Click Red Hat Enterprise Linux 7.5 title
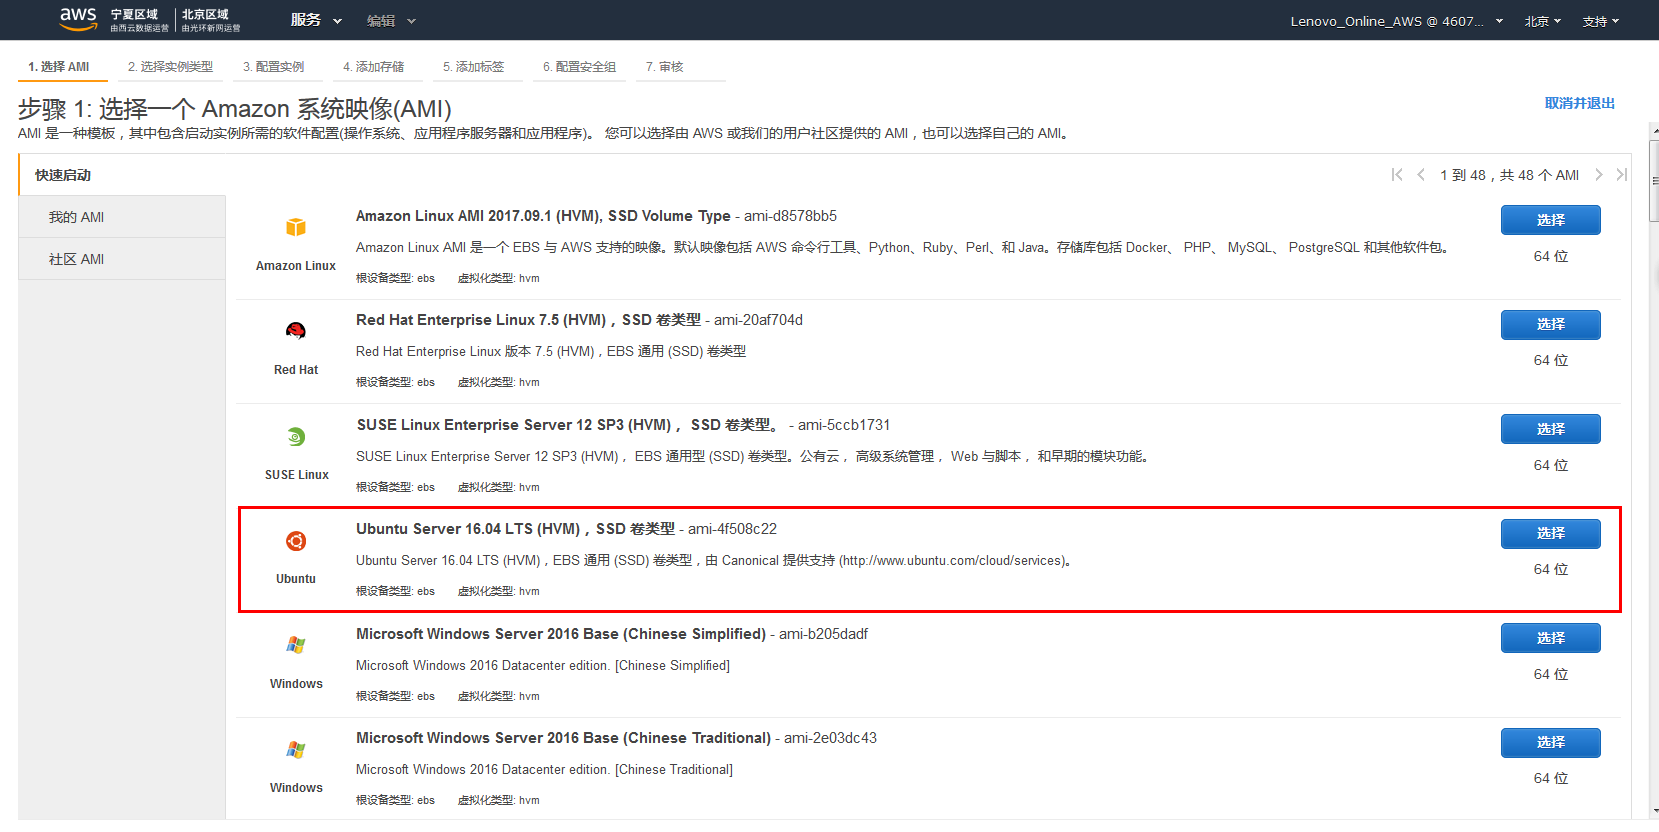Screen dimensions: 1659x832 (x=528, y=320)
